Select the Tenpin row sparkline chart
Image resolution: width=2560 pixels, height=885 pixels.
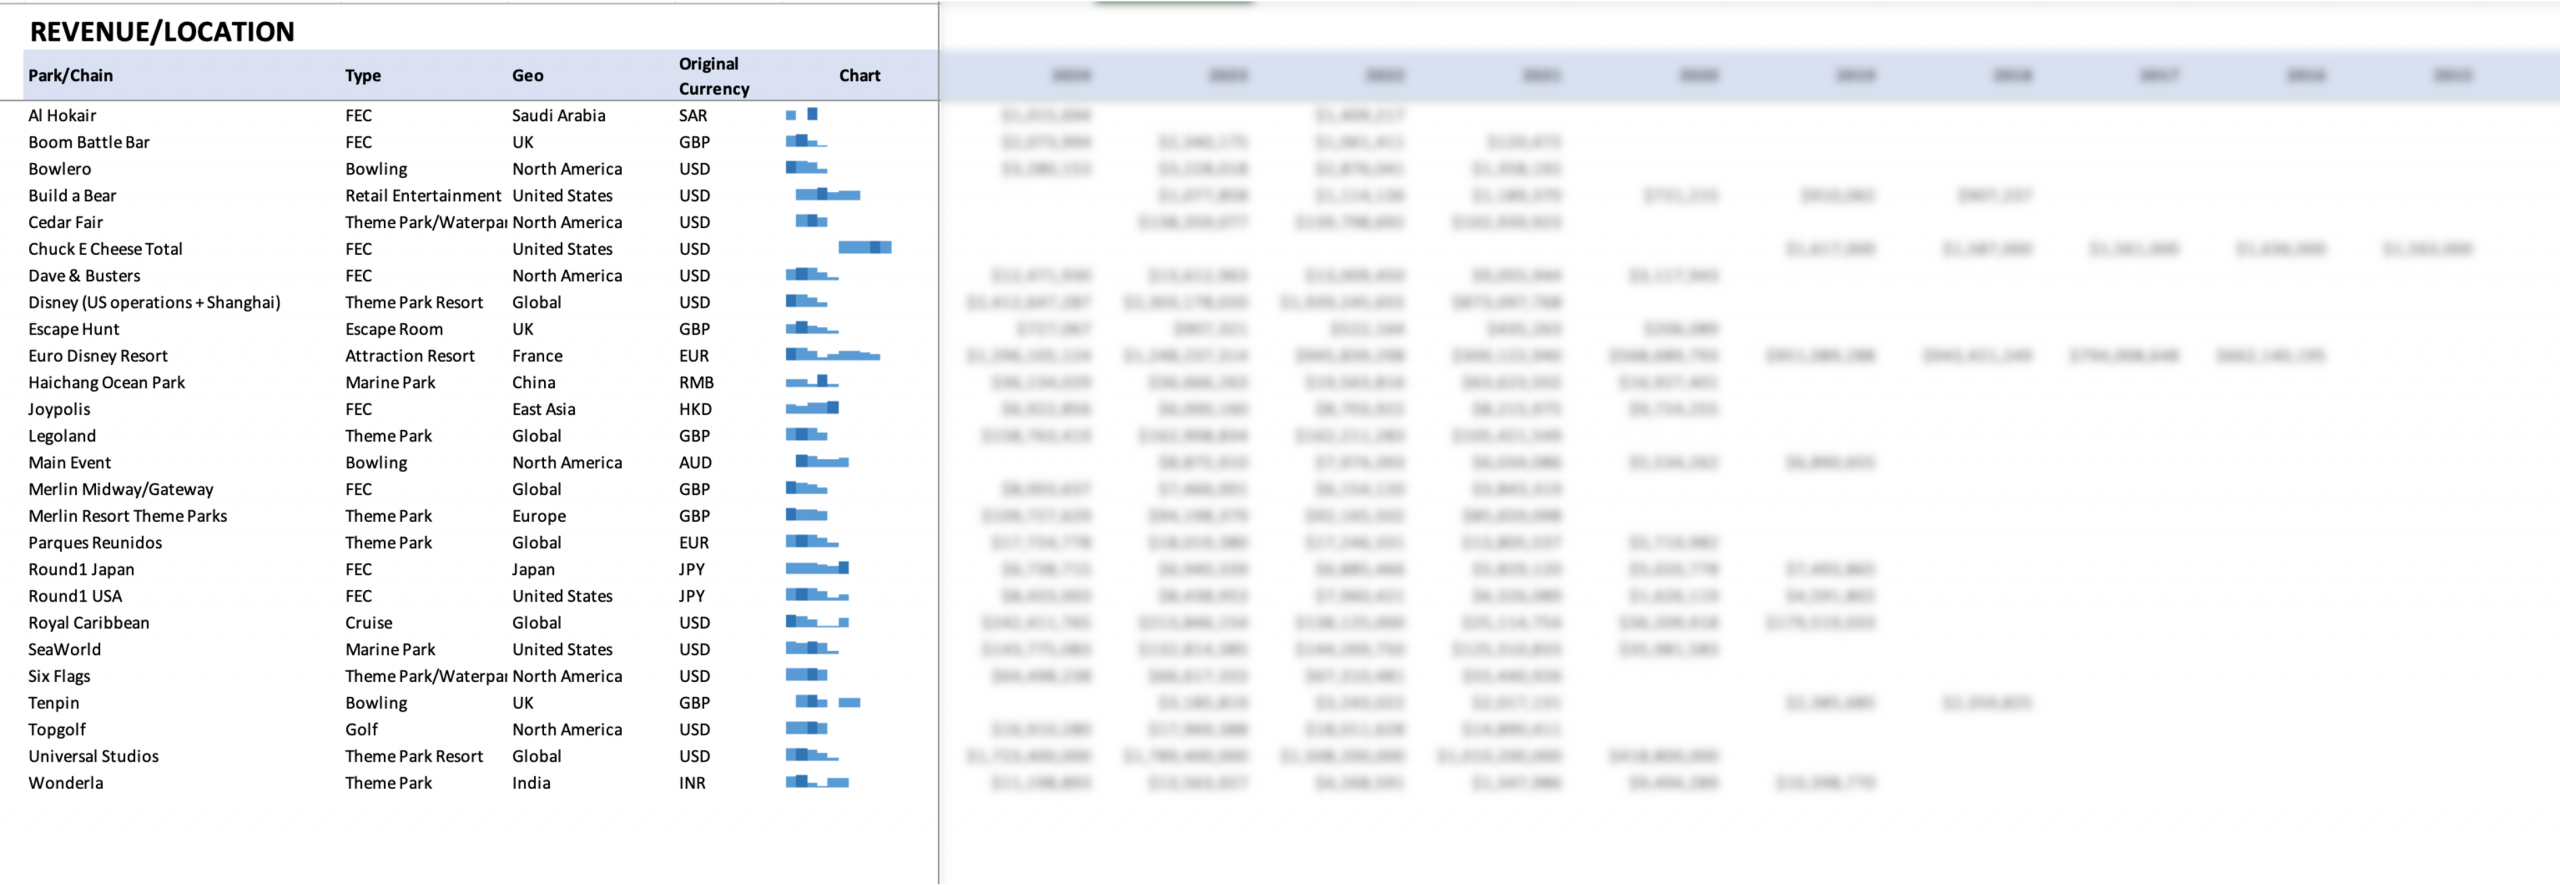tap(827, 702)
